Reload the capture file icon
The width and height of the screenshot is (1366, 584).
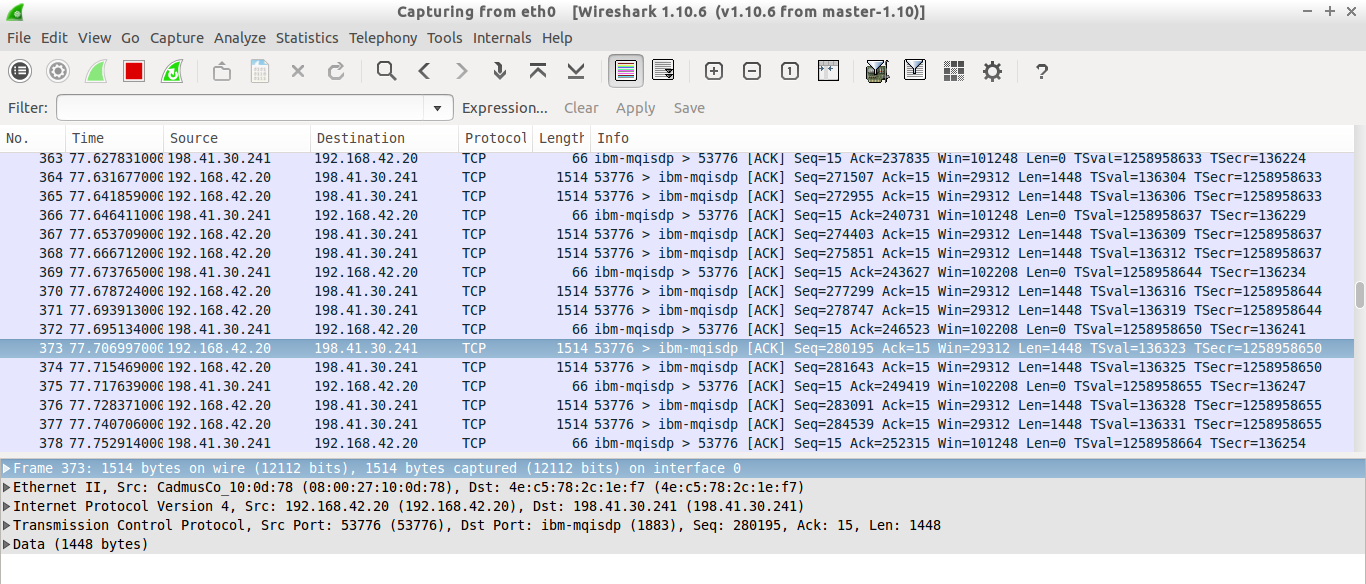[336, 71]
